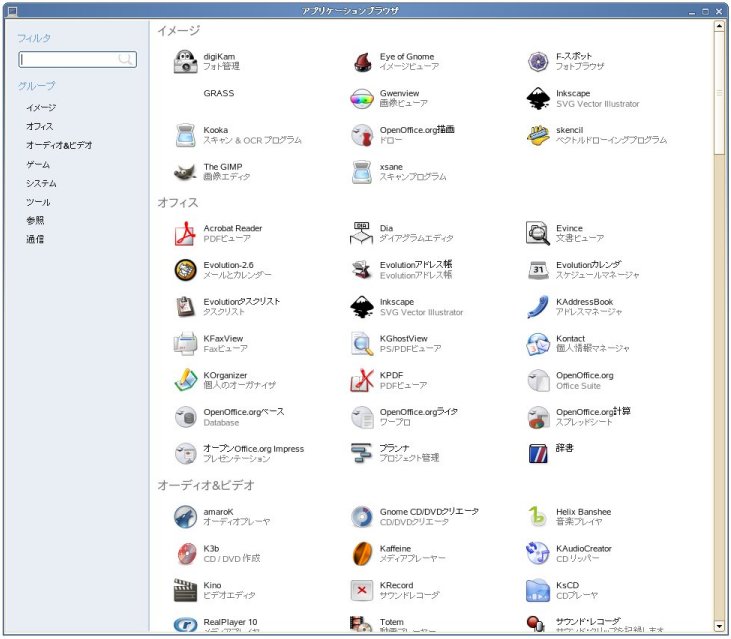
Task: Launch the Kooka scan program icon
Action: pos(186,135)
